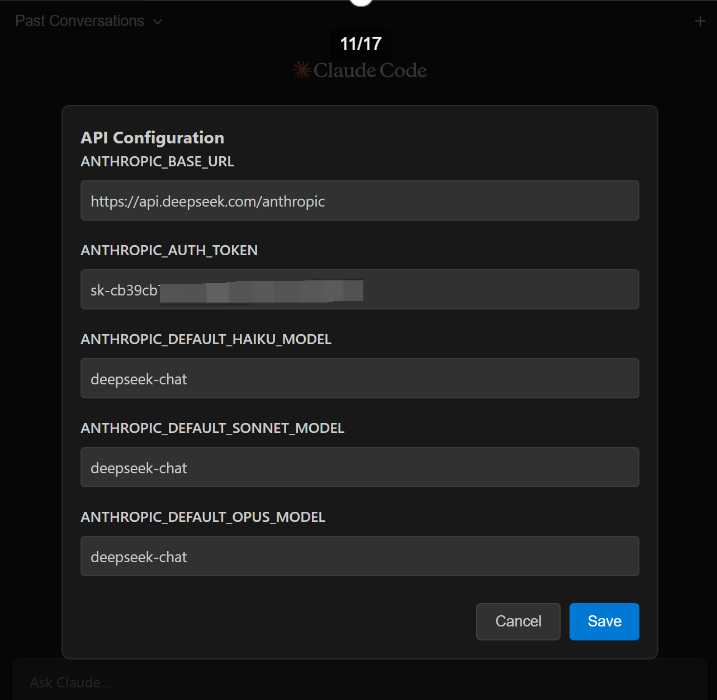Expand the Past Conversations chevron arrow
717x700 pixels.
(x=158, y=21)
